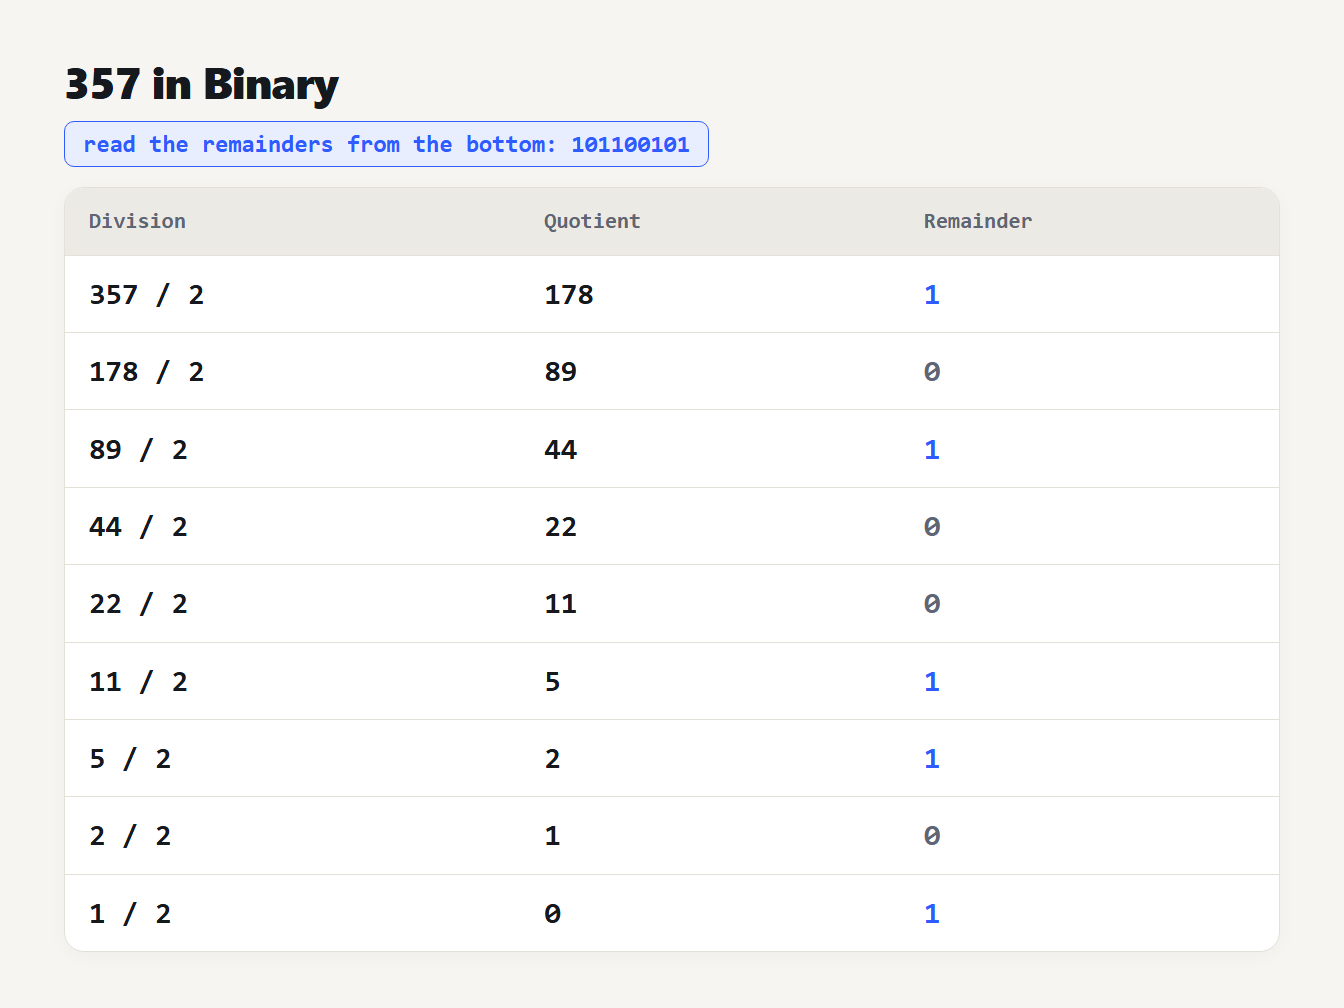Pick remainder "1" in the 1 / 2 row
The height and width of the screenshot is (1008, 1344).
(932, 914)
